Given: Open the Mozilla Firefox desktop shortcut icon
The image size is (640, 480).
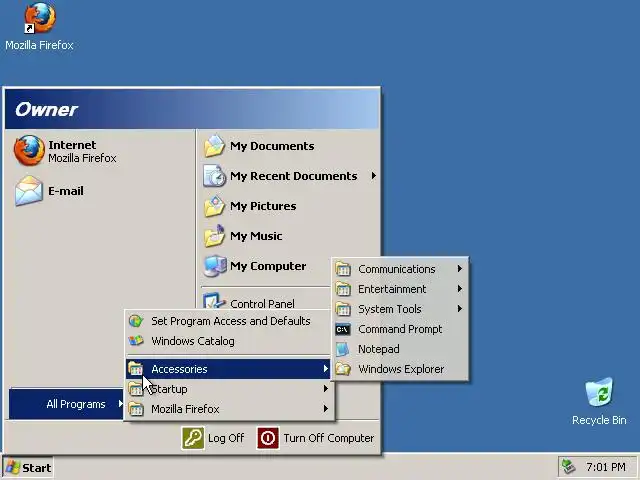Looking at the screenshot, I should coord(40,18).
